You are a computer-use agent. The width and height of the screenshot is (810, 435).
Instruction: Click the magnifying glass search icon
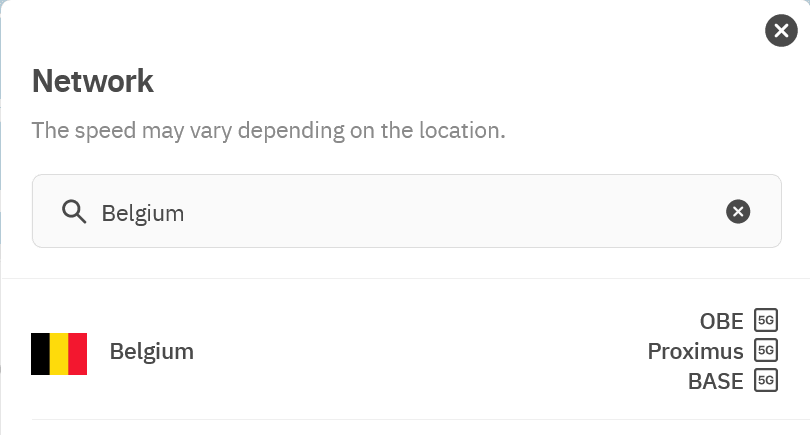pos(74,211)
